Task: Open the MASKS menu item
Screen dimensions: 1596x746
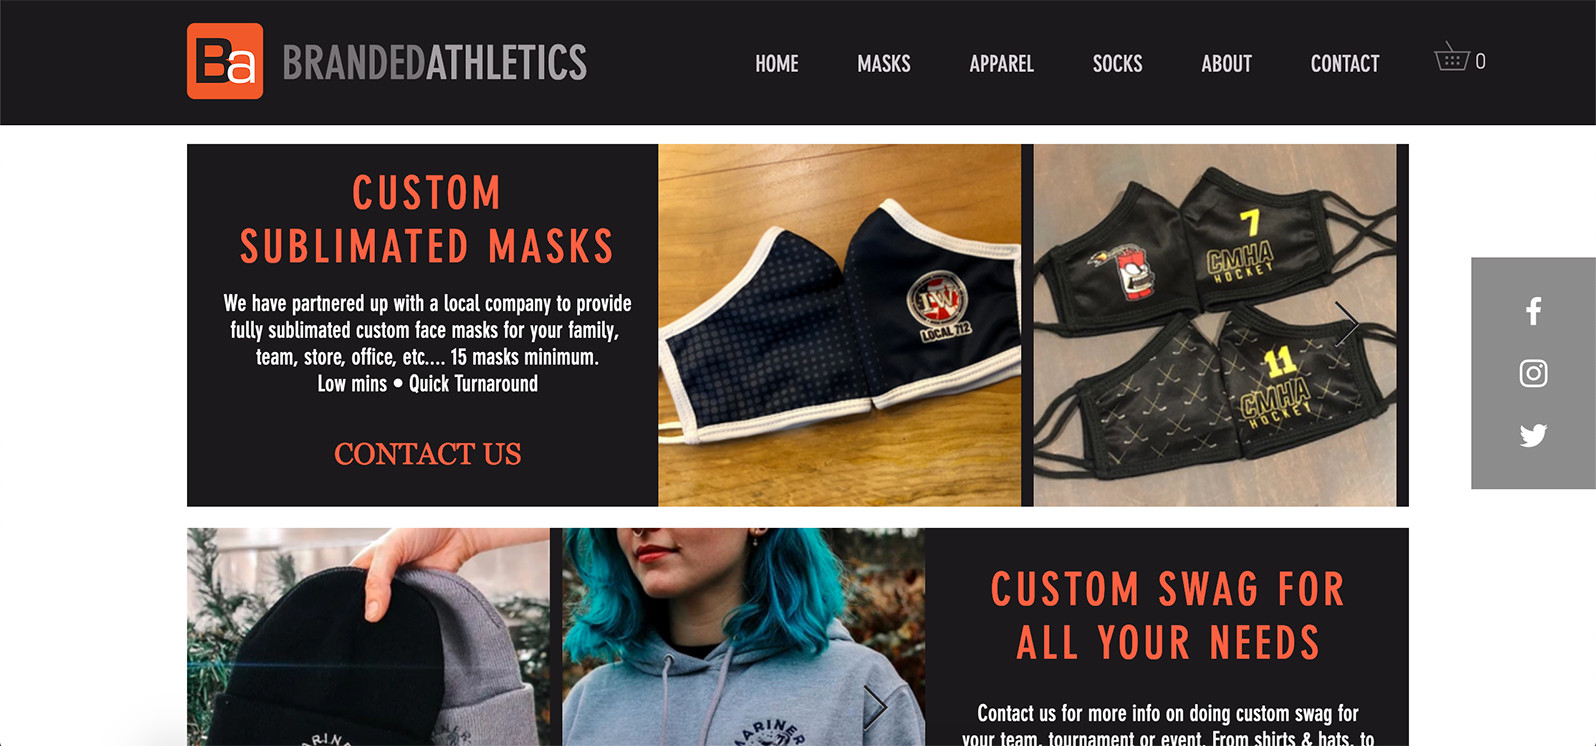Action: [884, 64]
